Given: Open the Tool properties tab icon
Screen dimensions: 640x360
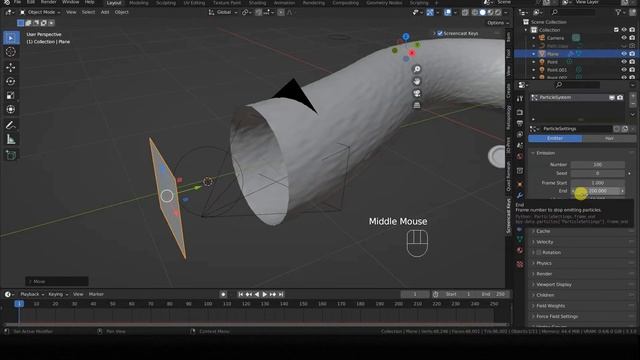Looking at the screenshot, I should tap(520, 99).
